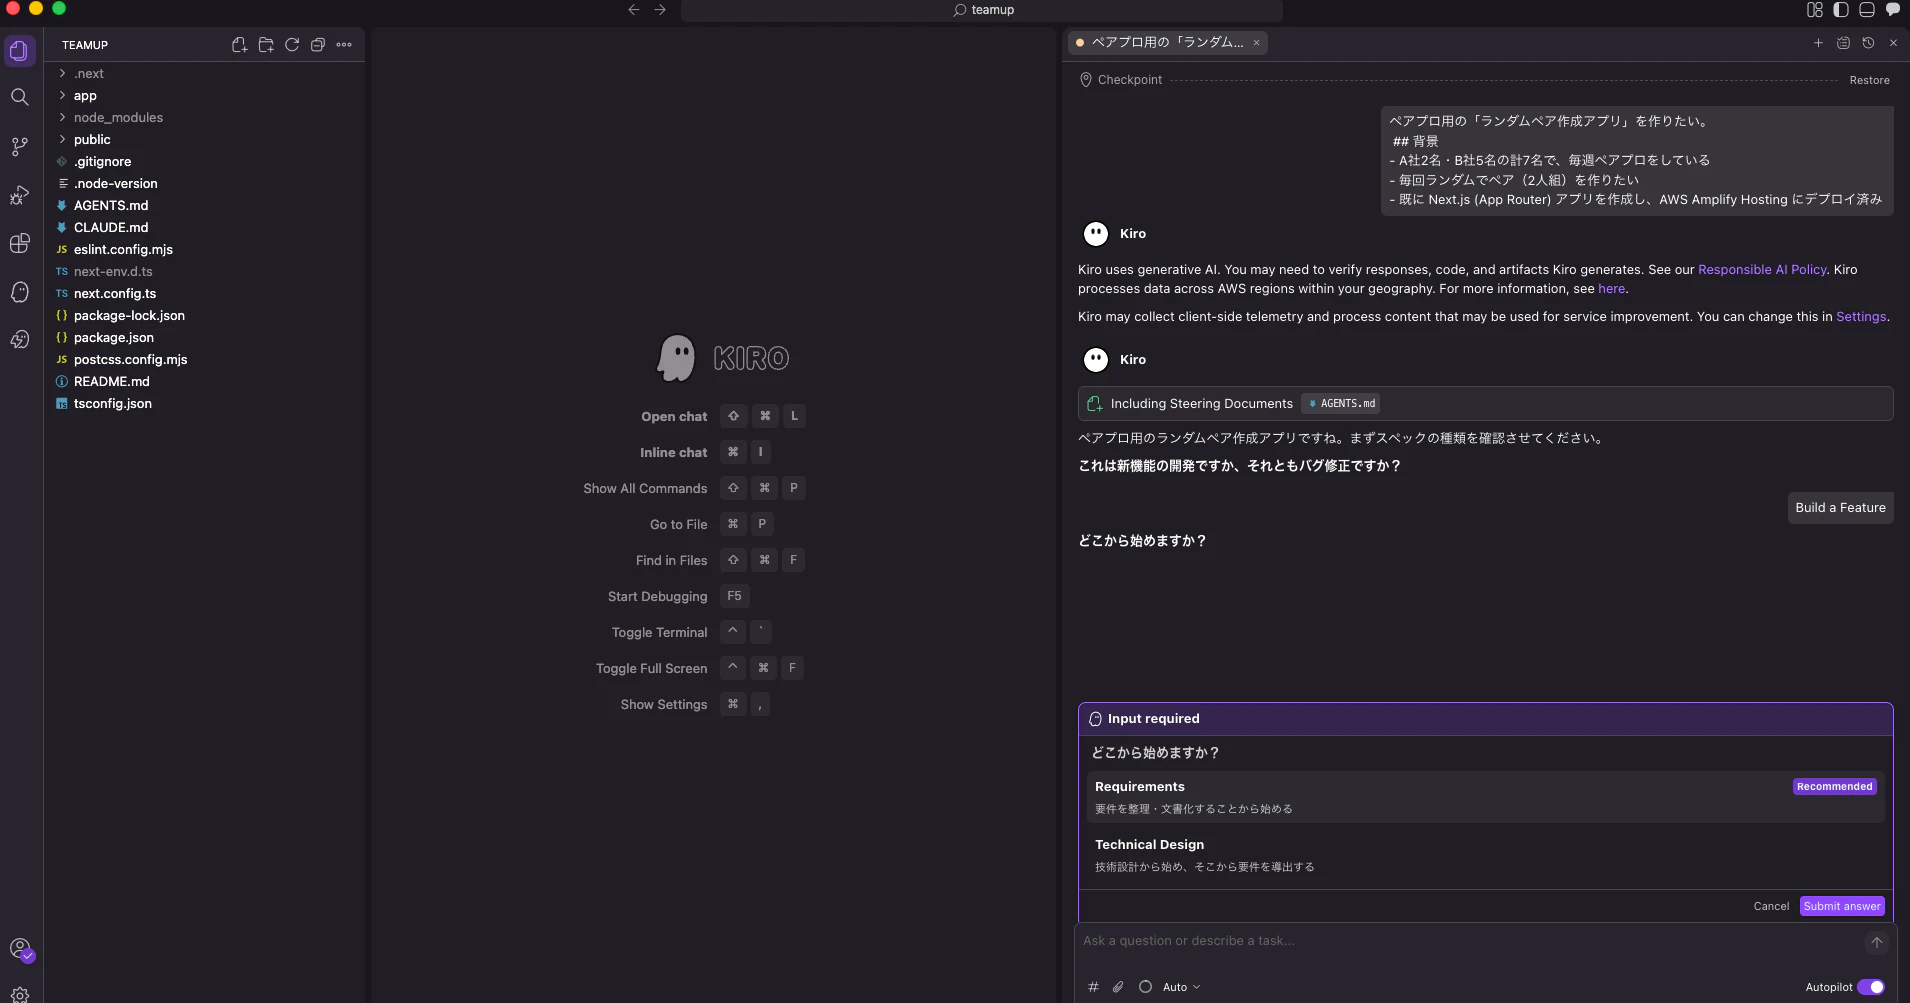Open the .gitignore file
Screen dimensions: 1910x1003
click(x=204, y=162)
